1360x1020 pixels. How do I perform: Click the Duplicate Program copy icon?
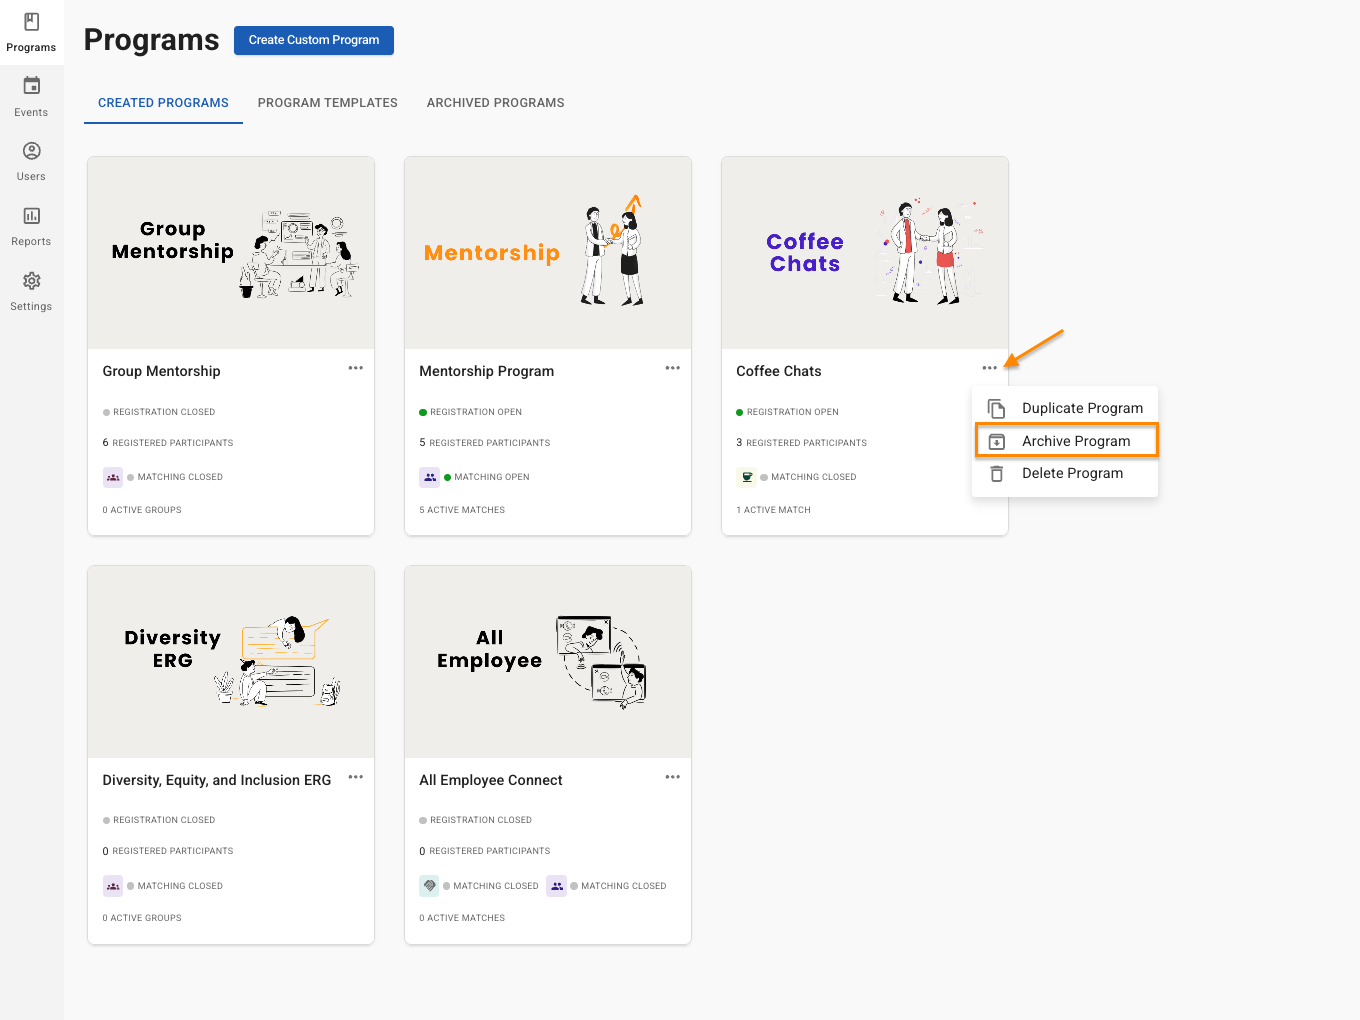click(x=997, y=408)
